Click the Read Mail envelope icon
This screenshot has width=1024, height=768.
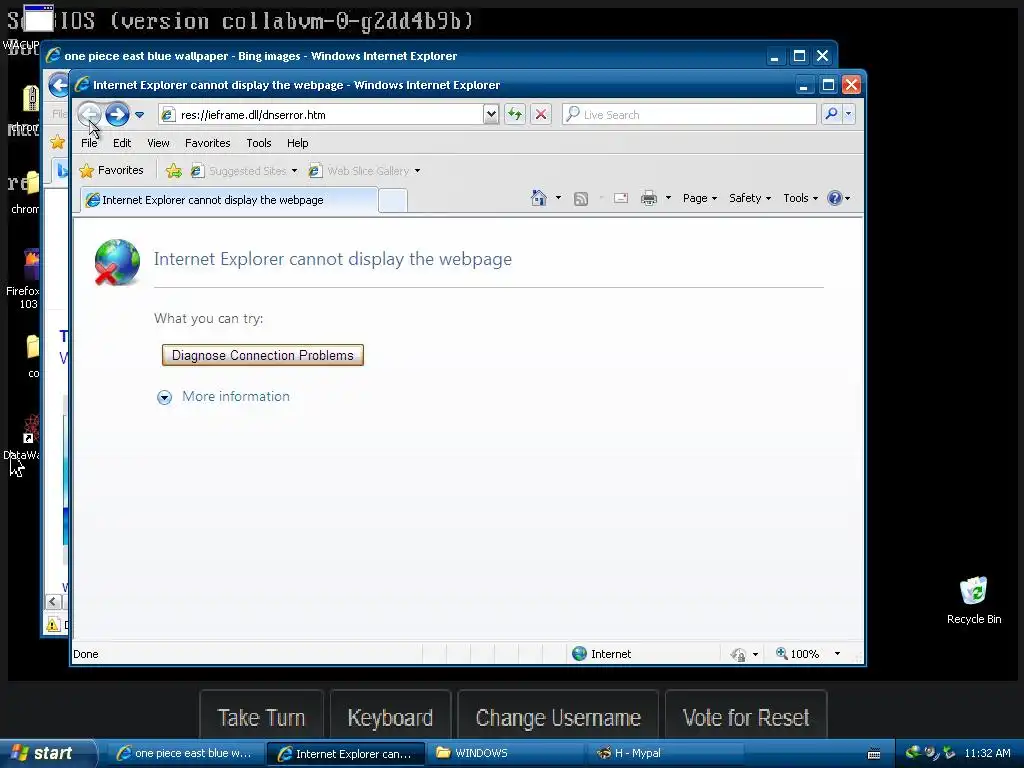[x=621, y=198]
